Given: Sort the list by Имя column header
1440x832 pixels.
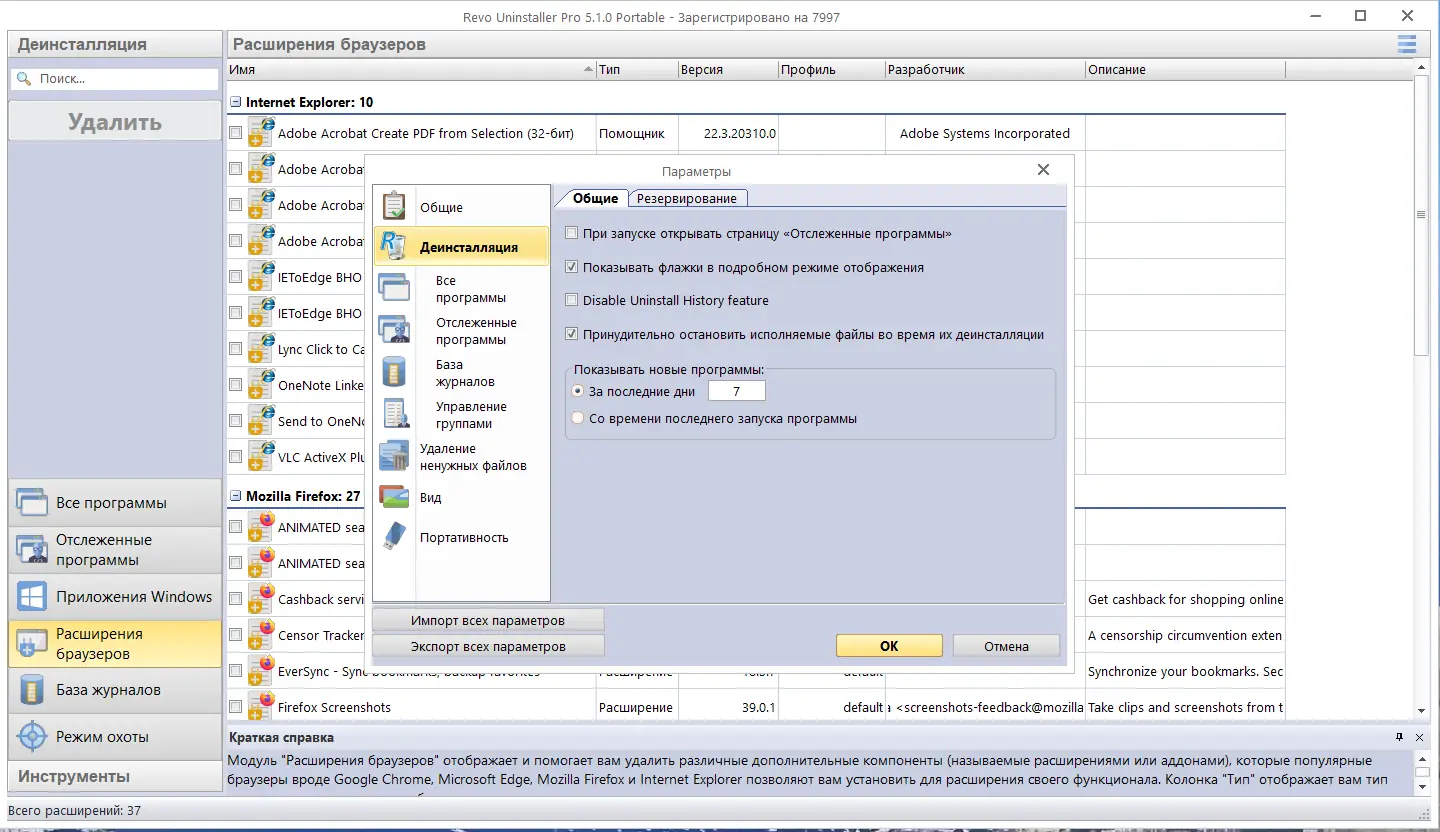Looking at the screenshot, I should 410,70.
